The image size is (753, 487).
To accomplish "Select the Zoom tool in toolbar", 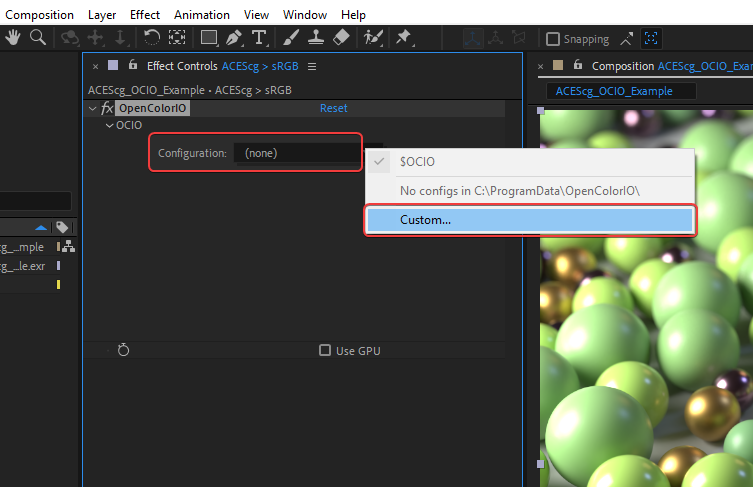I will (x=38, y=38).
